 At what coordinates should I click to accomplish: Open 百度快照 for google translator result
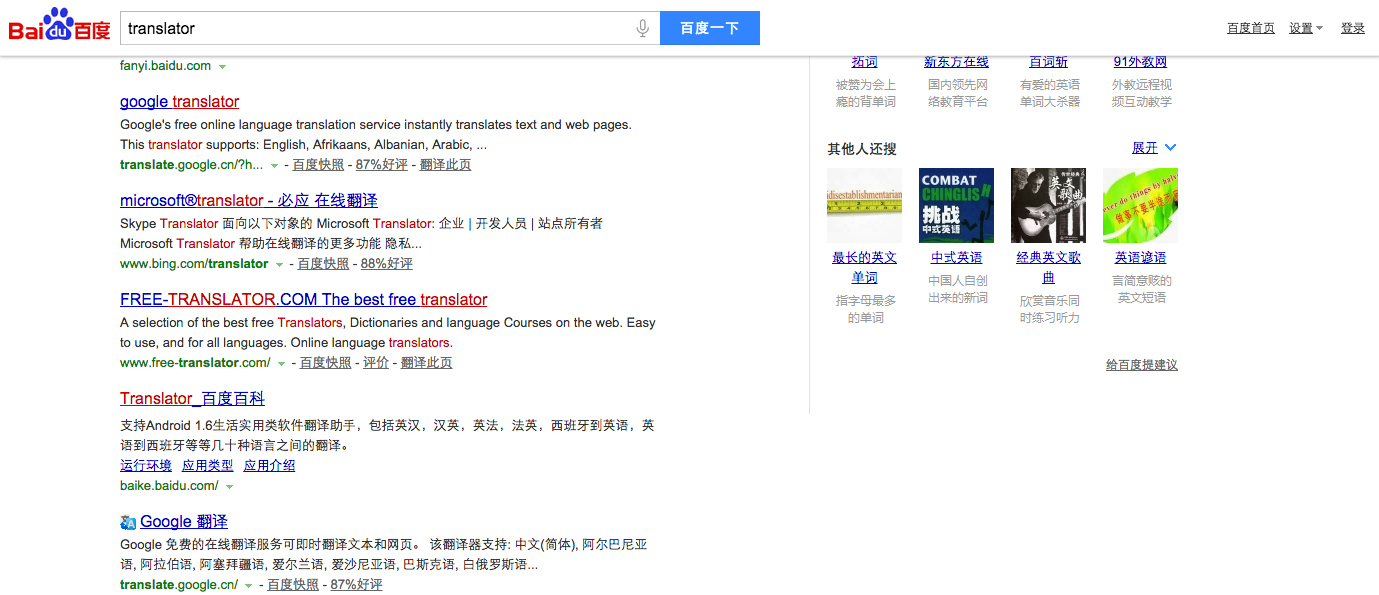click(318, 164)
